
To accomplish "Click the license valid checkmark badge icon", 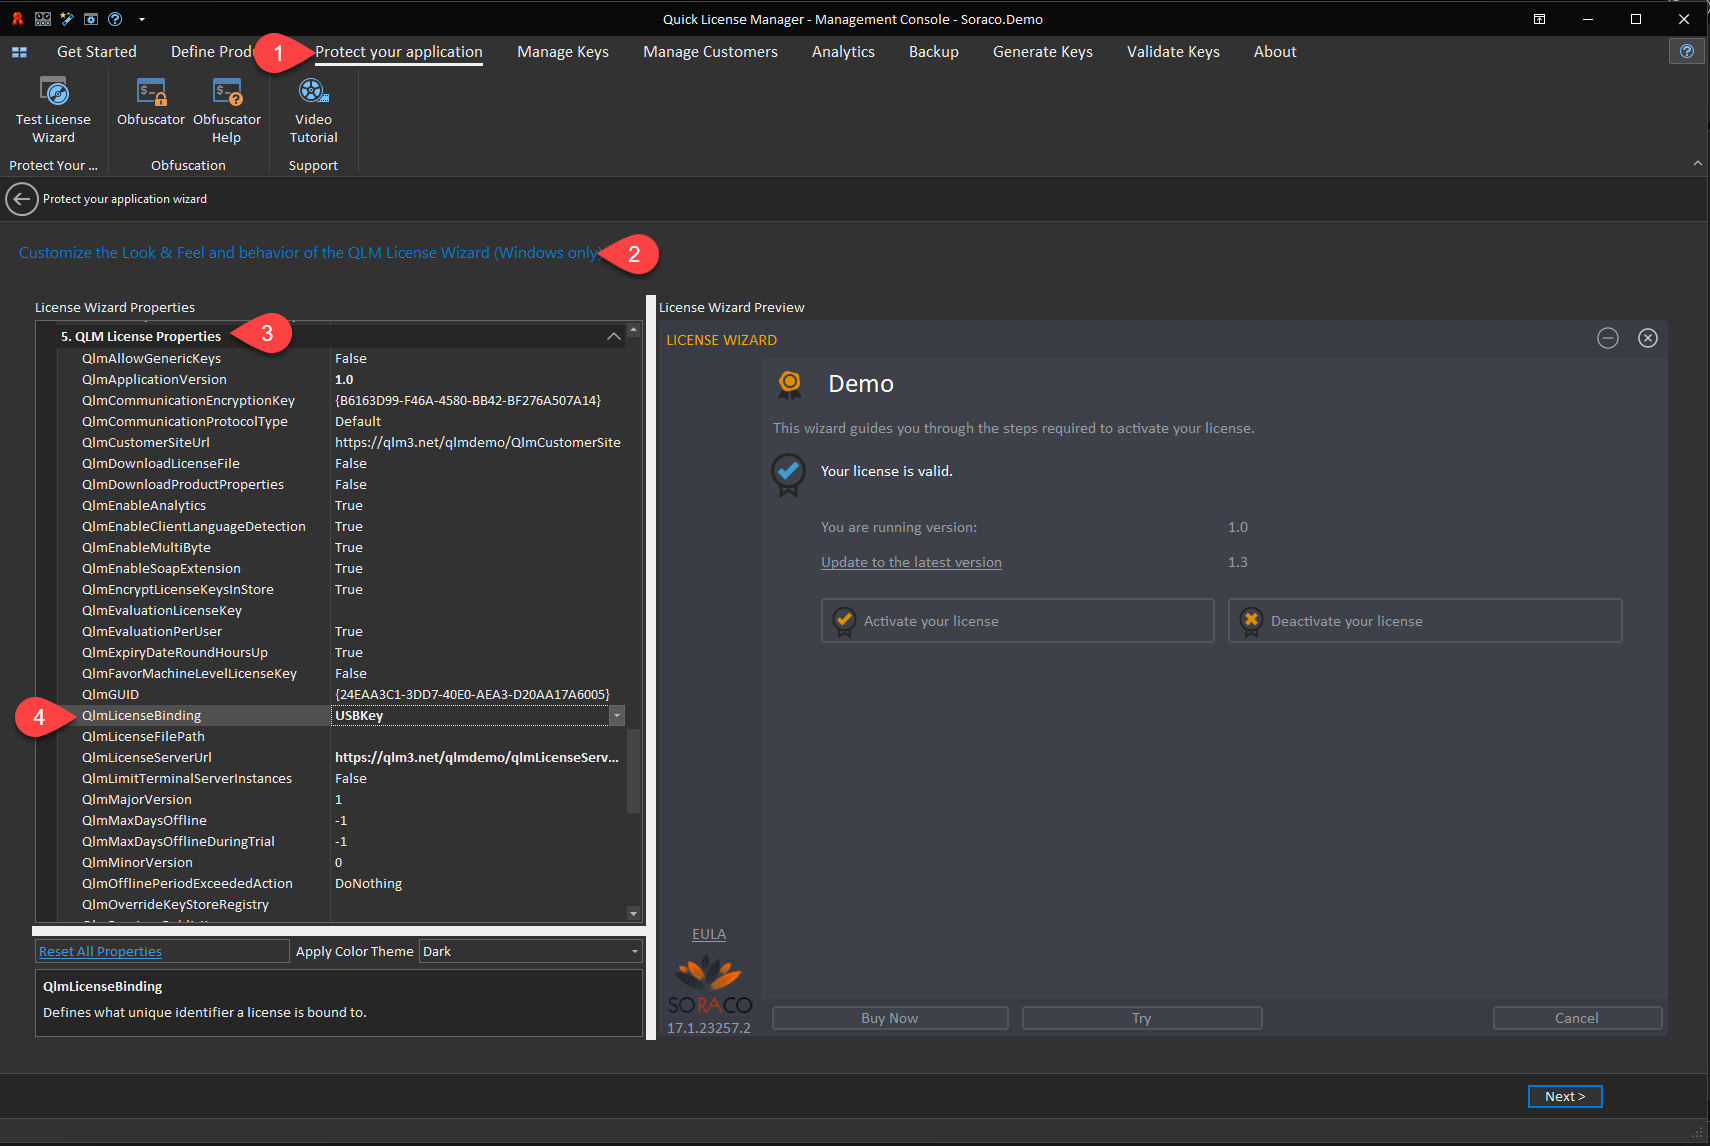I will (788, 473).
